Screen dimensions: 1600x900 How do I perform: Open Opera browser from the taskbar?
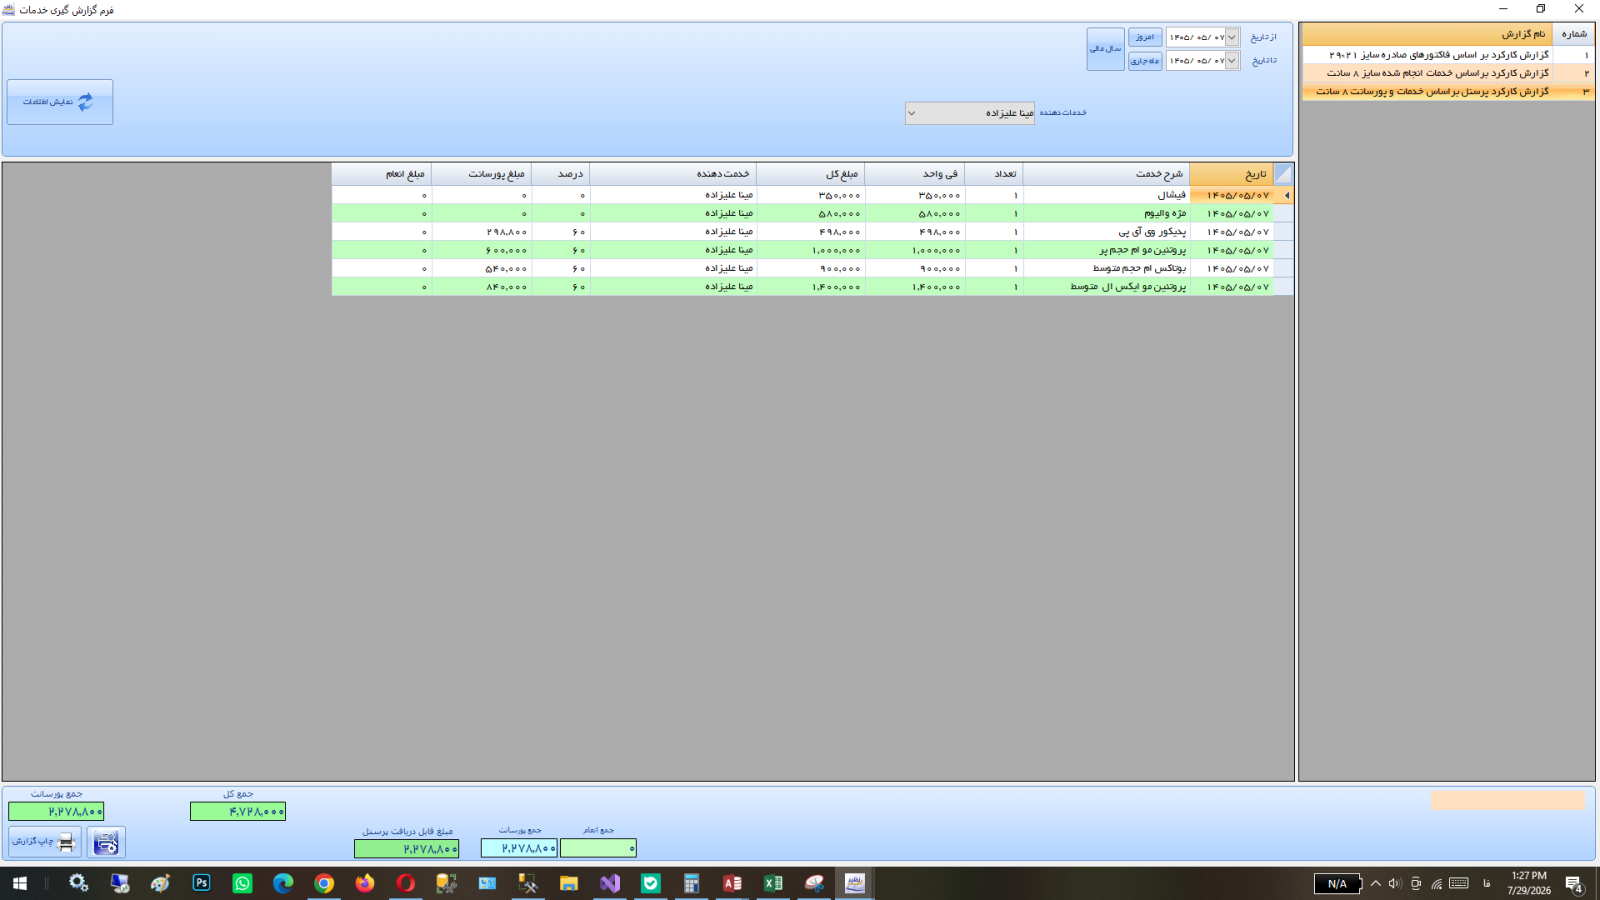(x=405, y=883)
